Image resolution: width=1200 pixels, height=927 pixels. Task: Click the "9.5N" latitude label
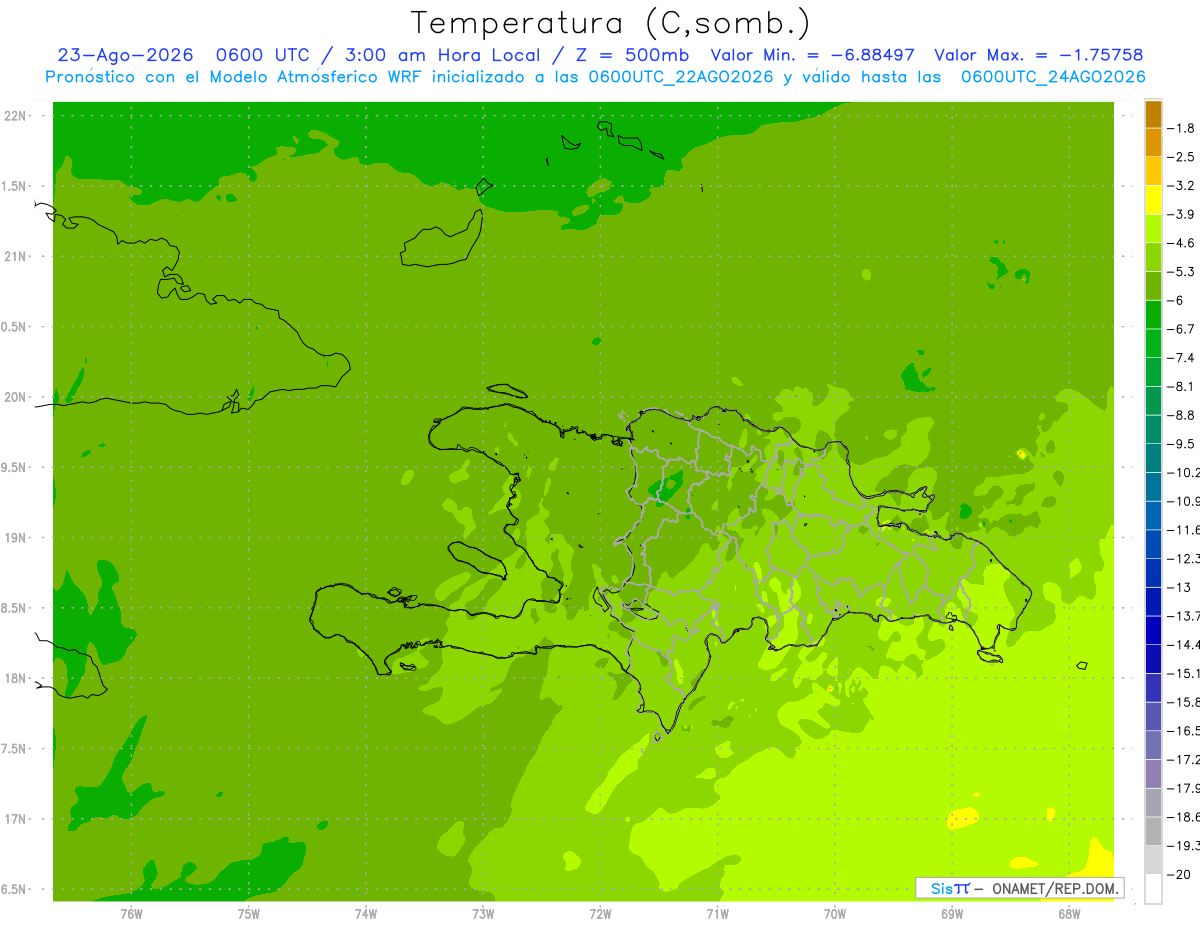(15, 467)
